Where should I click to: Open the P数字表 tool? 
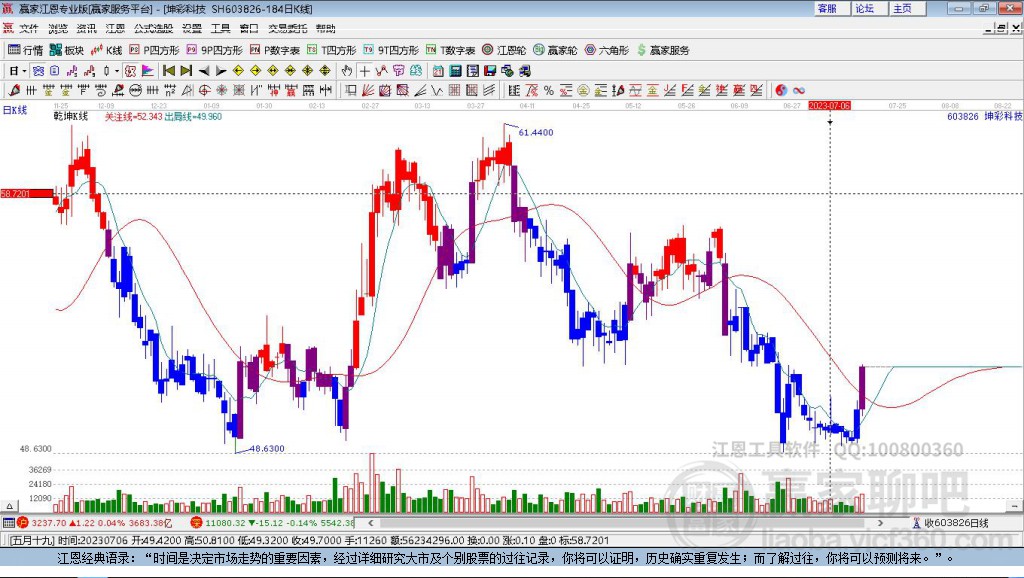[274, 50]
